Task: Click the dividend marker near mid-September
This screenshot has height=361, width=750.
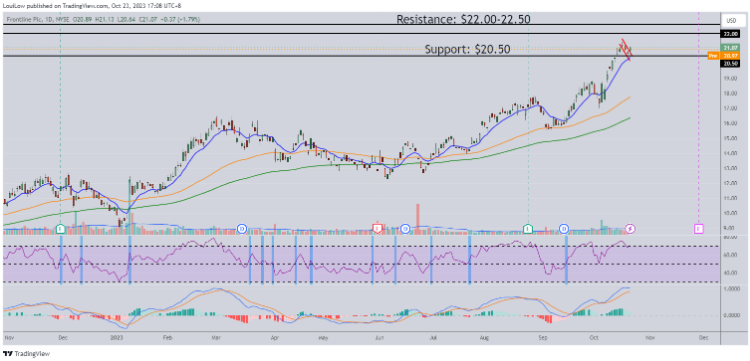Action: tap(564, 229)
